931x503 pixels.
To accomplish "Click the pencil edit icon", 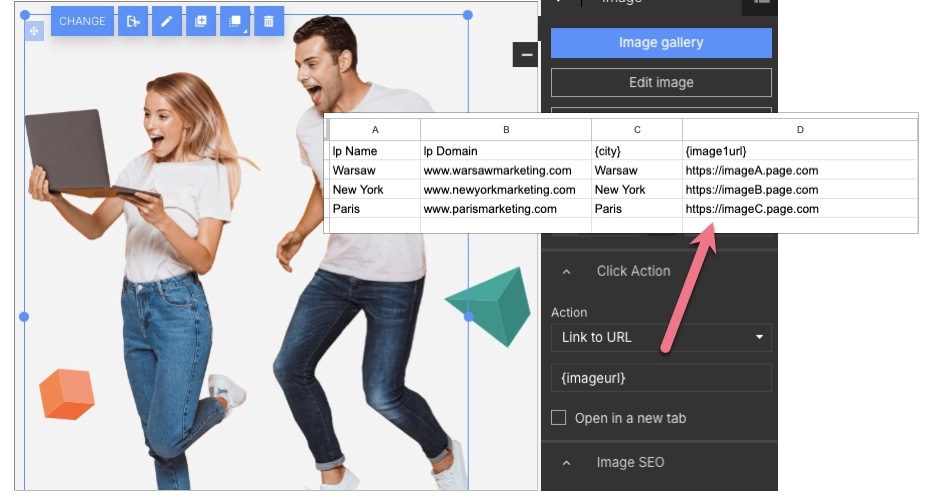I will [167, 21].
